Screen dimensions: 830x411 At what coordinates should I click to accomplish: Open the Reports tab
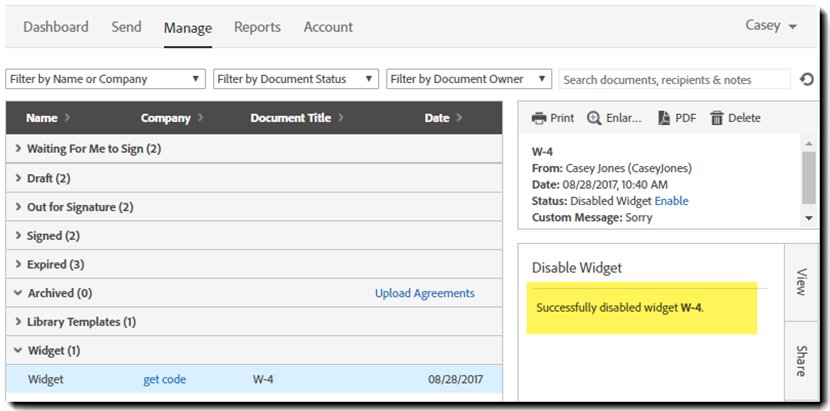coord(257,27)
